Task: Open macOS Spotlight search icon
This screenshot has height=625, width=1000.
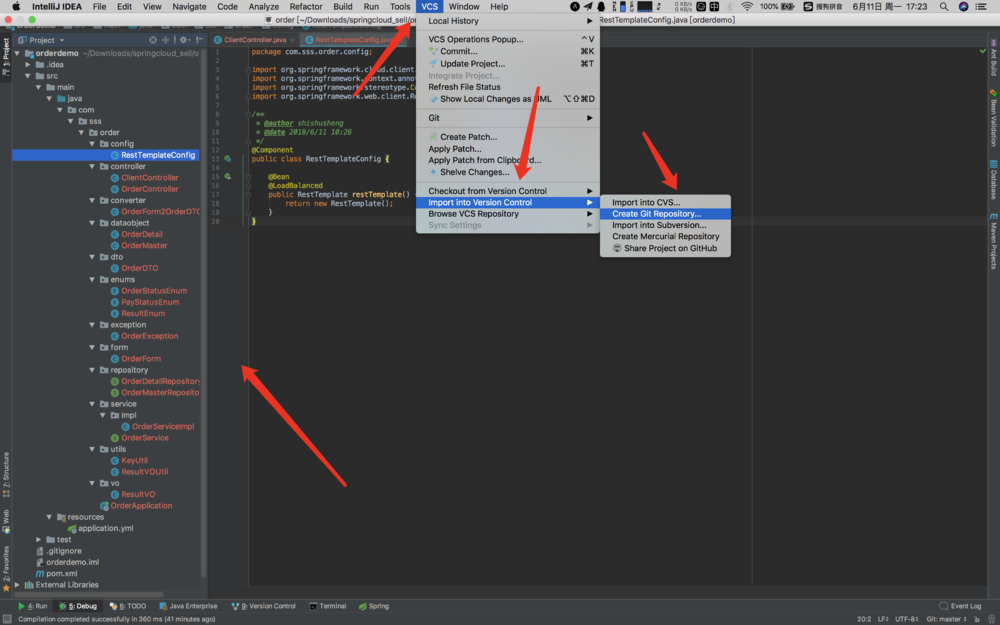Action: pos(943,6)
